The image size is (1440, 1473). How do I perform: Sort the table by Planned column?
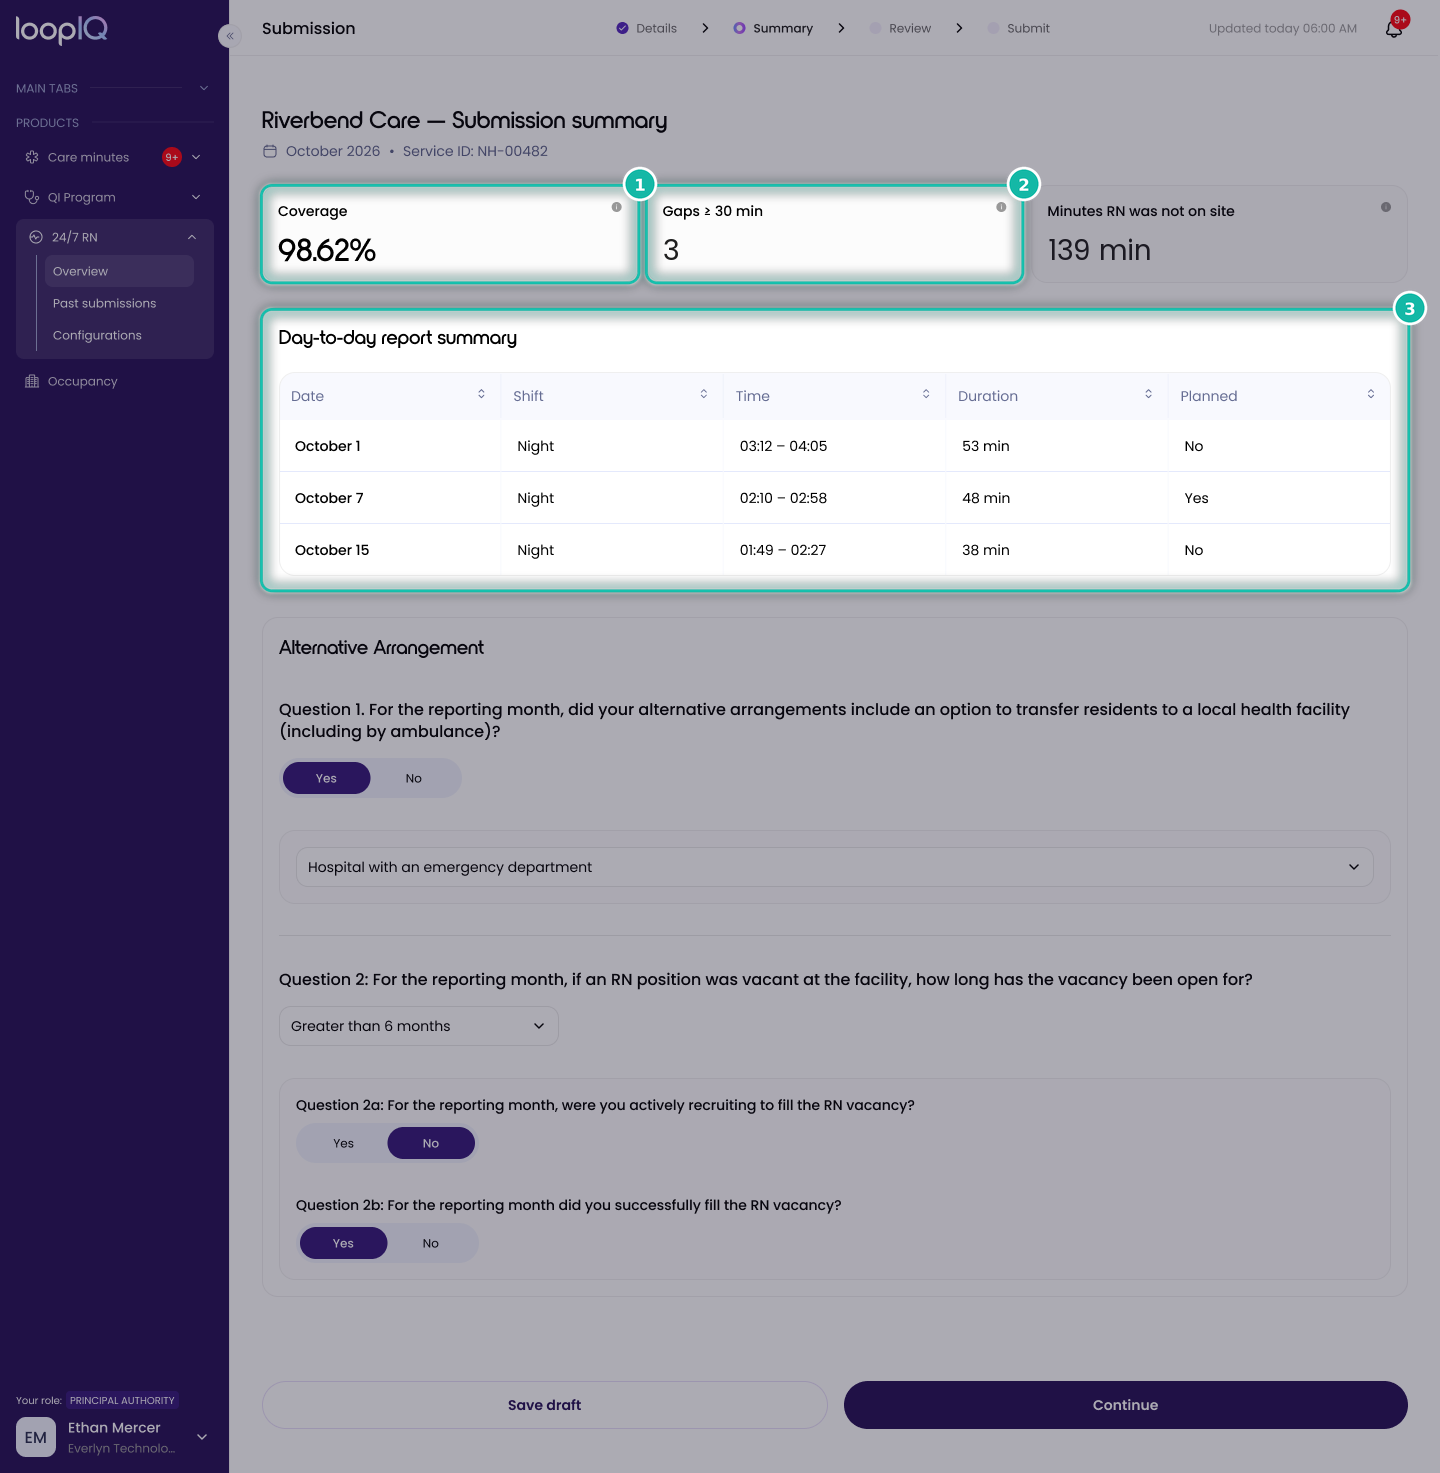pyautogui.click(x=1371, y=394)
